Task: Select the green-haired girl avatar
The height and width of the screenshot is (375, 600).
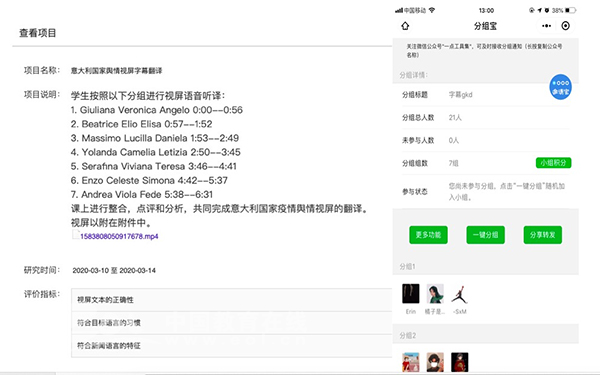Action: [x=435, y=293]
